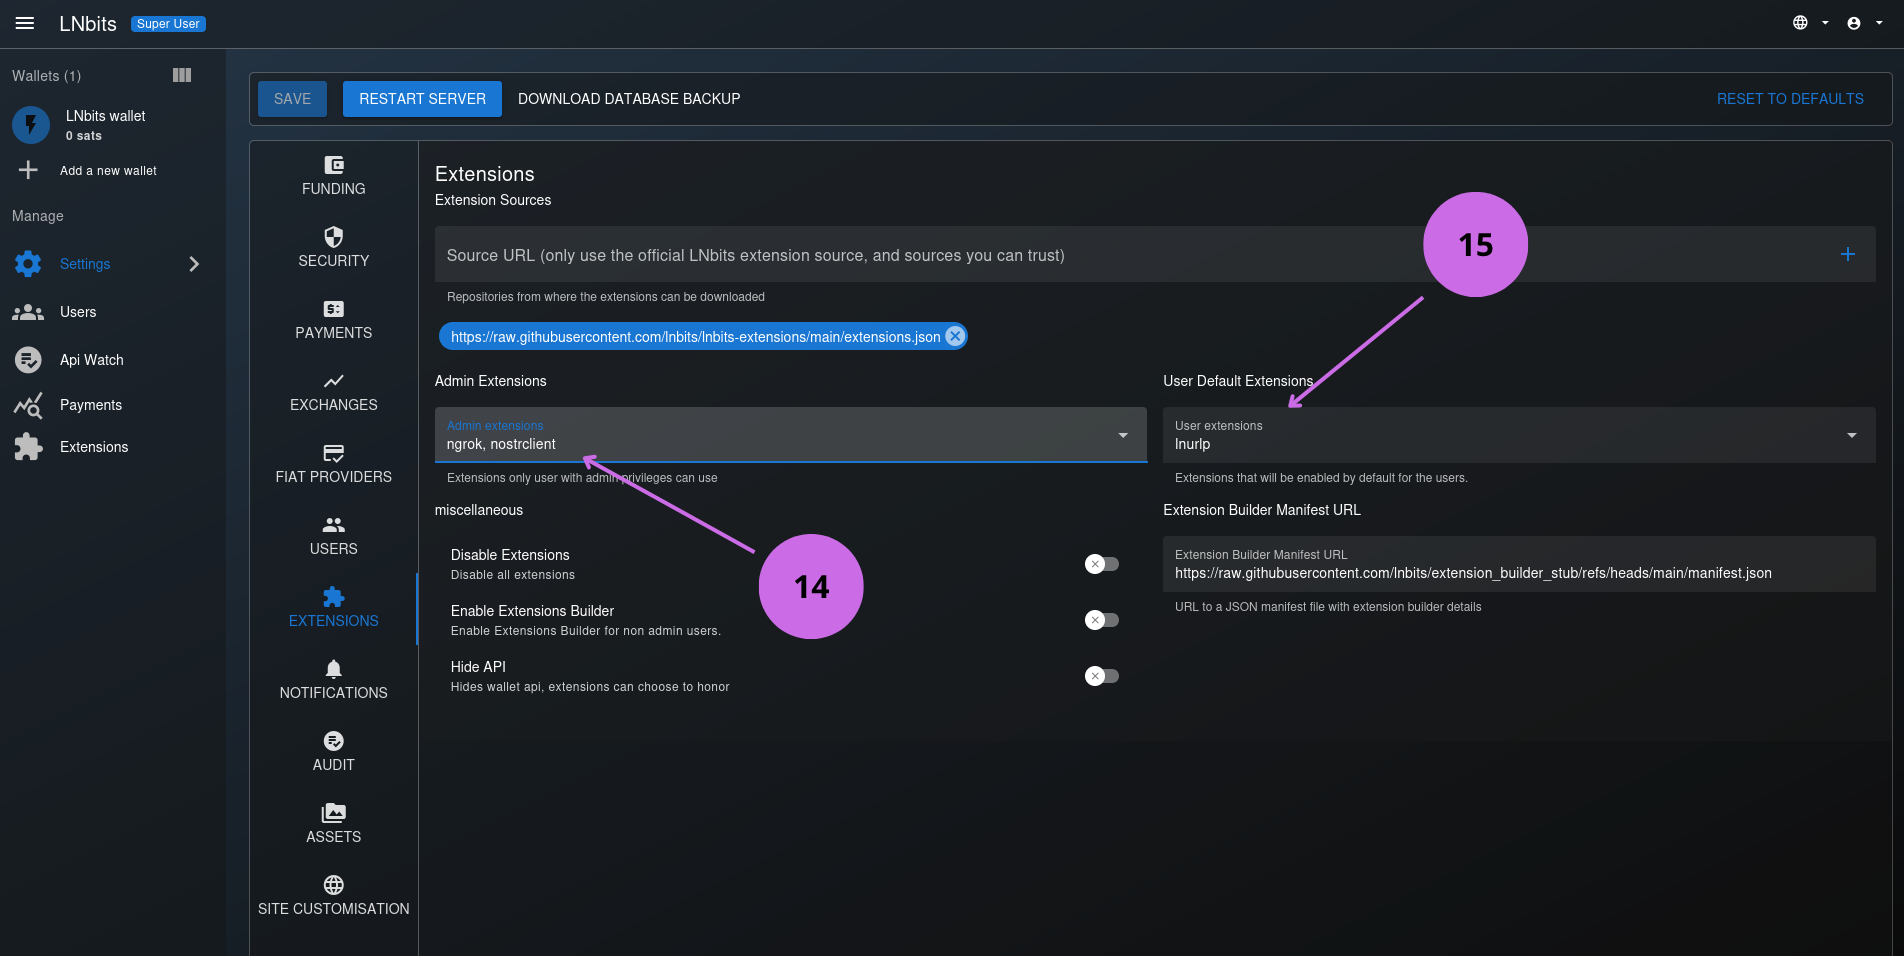Open the Admin extensions dropdown
Image resolution: width=1904 pixels, height=956 pixels.
[1122, 435]
